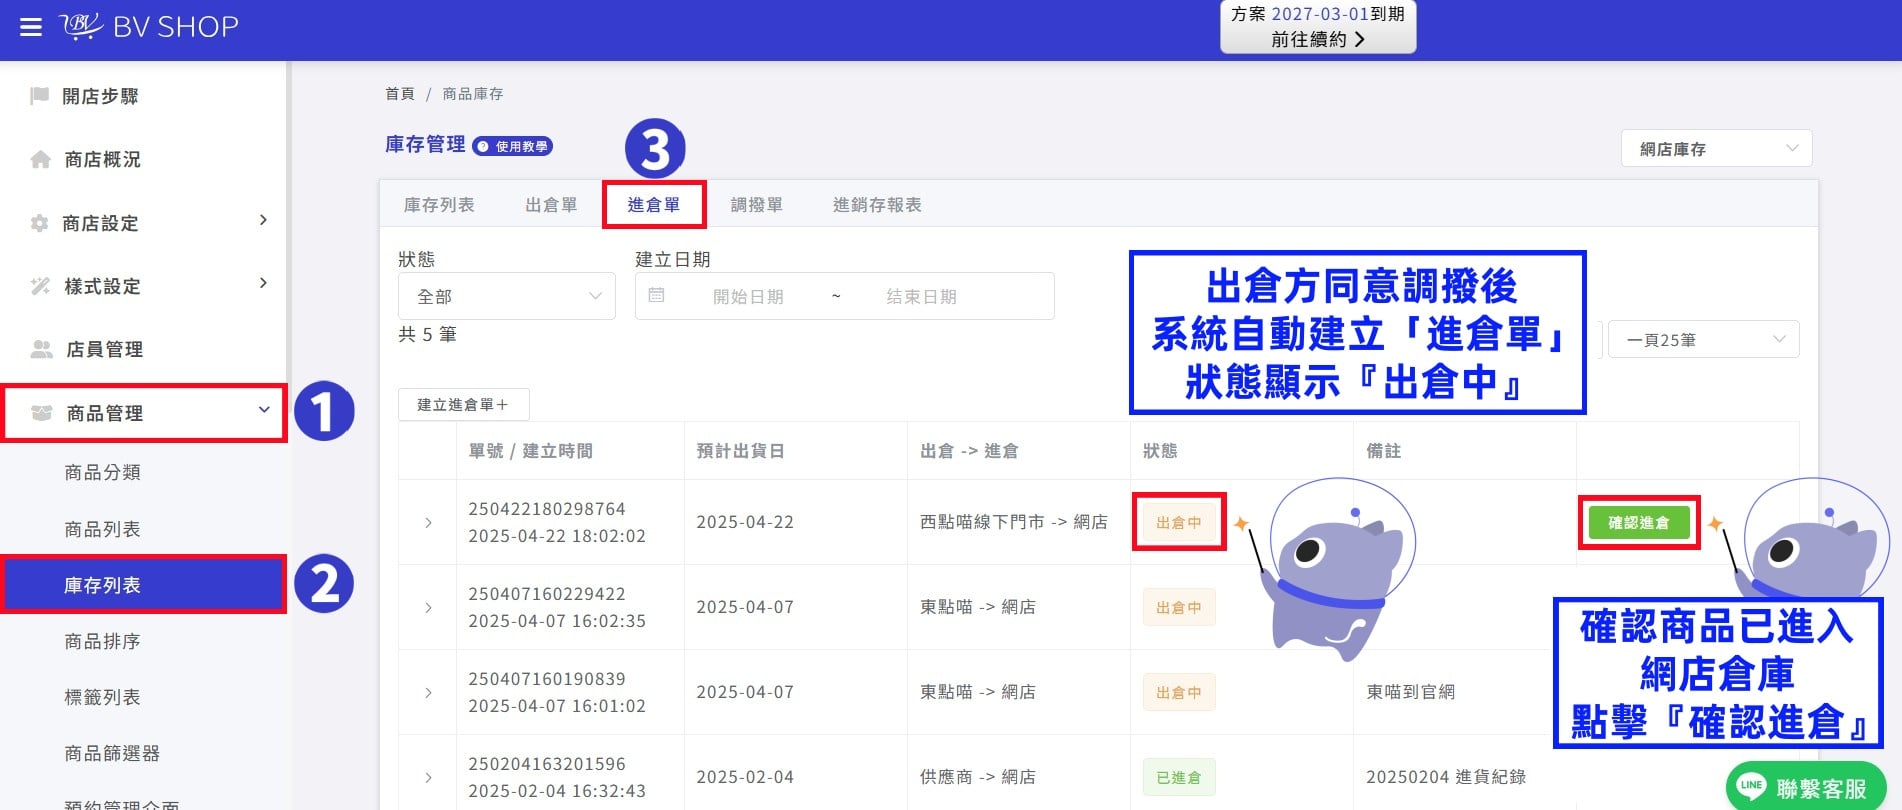Click the people icon beside 店員管理
The width and height of the screenshot is (1902, 810).
point(41,349)
